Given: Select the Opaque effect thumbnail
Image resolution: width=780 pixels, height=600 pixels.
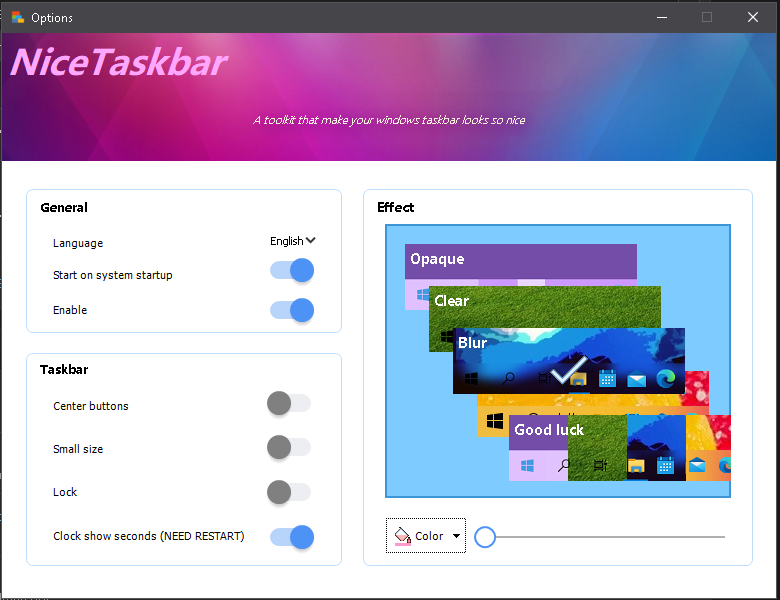Looking at the screenshot, I should pyautogui.click(x=520, y=265).
